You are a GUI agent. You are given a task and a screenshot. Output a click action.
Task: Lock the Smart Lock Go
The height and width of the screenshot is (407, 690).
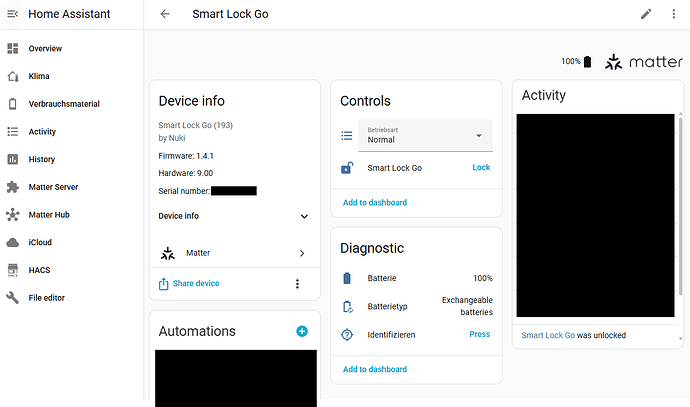pos(481,168)
